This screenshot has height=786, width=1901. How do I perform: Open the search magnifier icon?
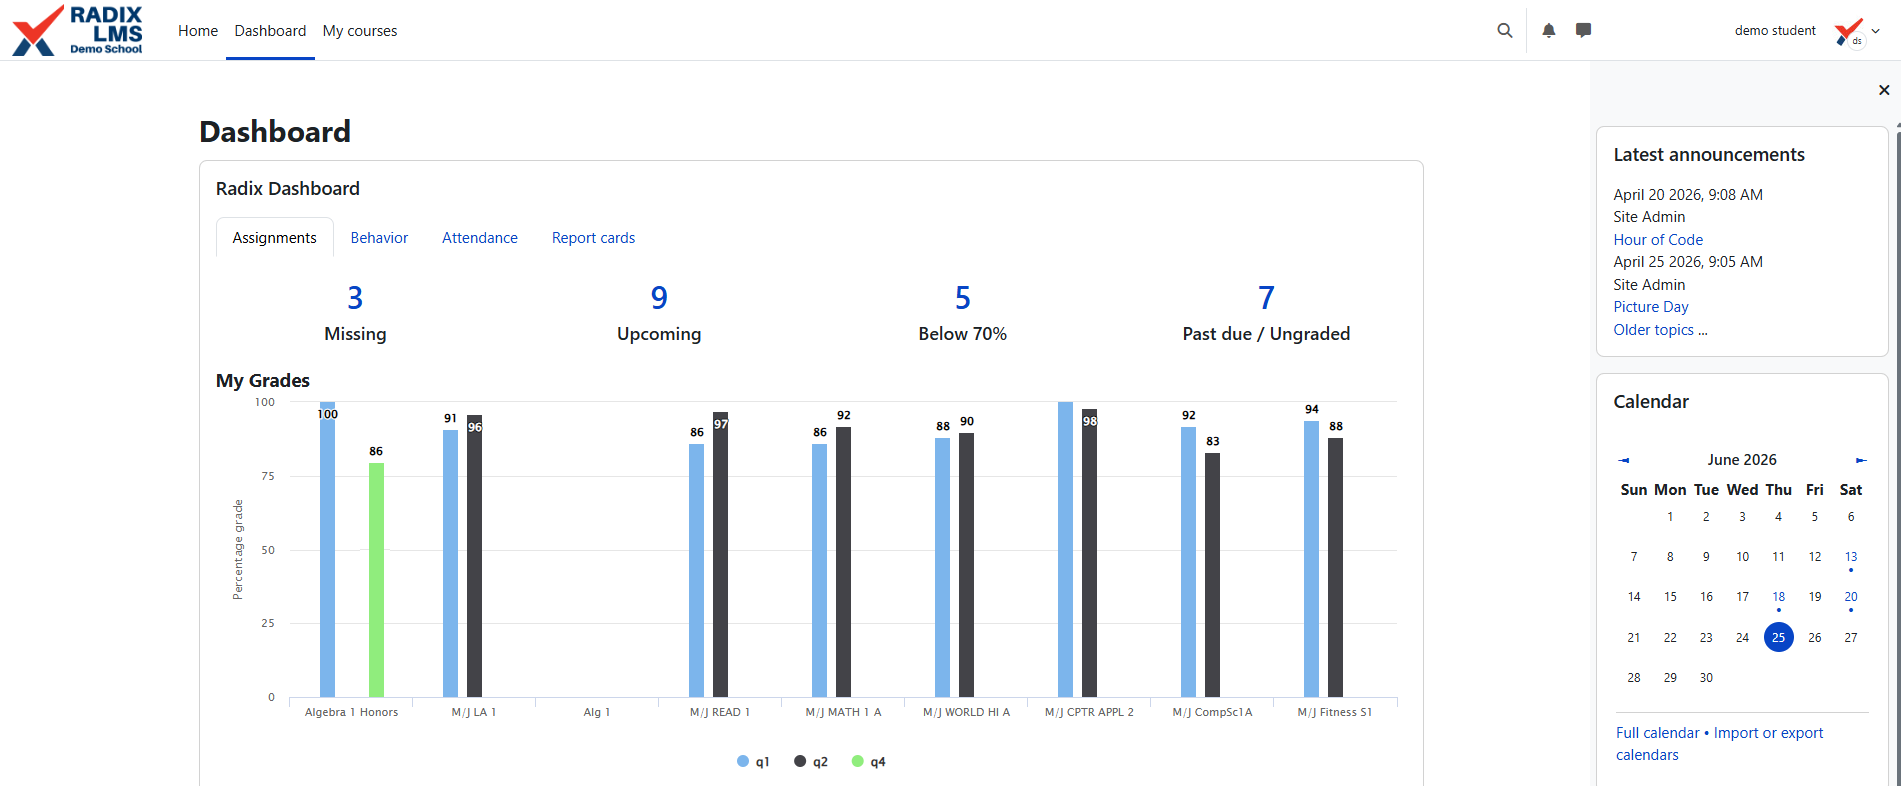click(x=1504, y=31)
